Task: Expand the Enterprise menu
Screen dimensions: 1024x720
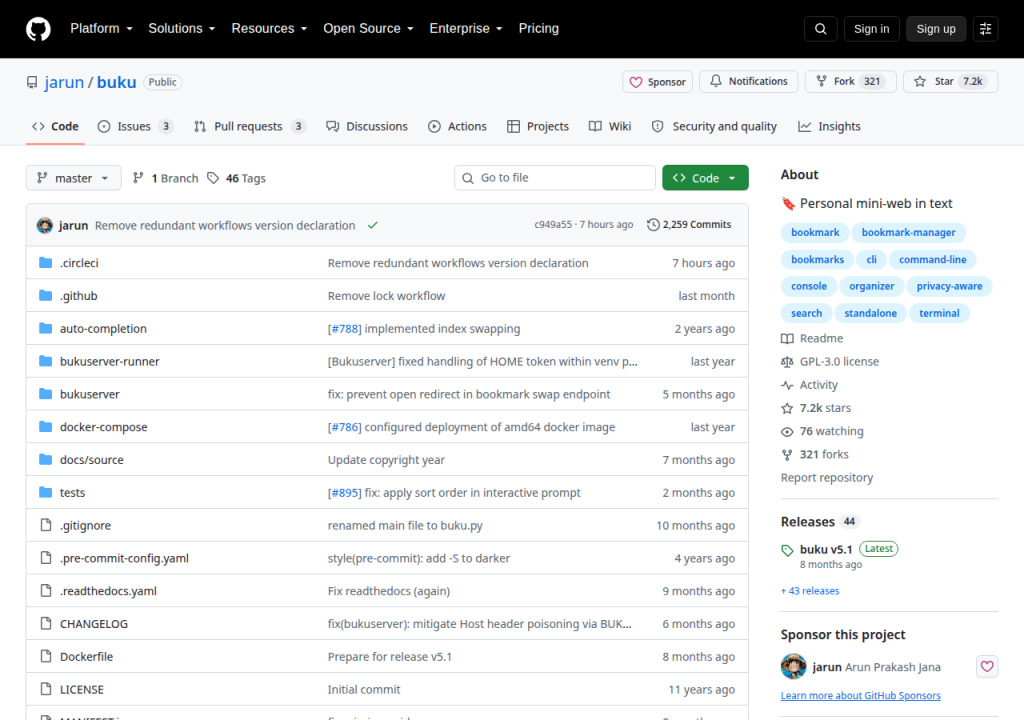Action: 466,29
